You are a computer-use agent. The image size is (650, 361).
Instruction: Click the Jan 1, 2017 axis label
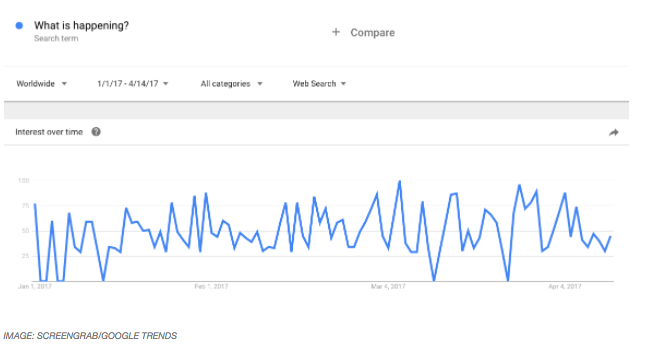coord(35,286)
